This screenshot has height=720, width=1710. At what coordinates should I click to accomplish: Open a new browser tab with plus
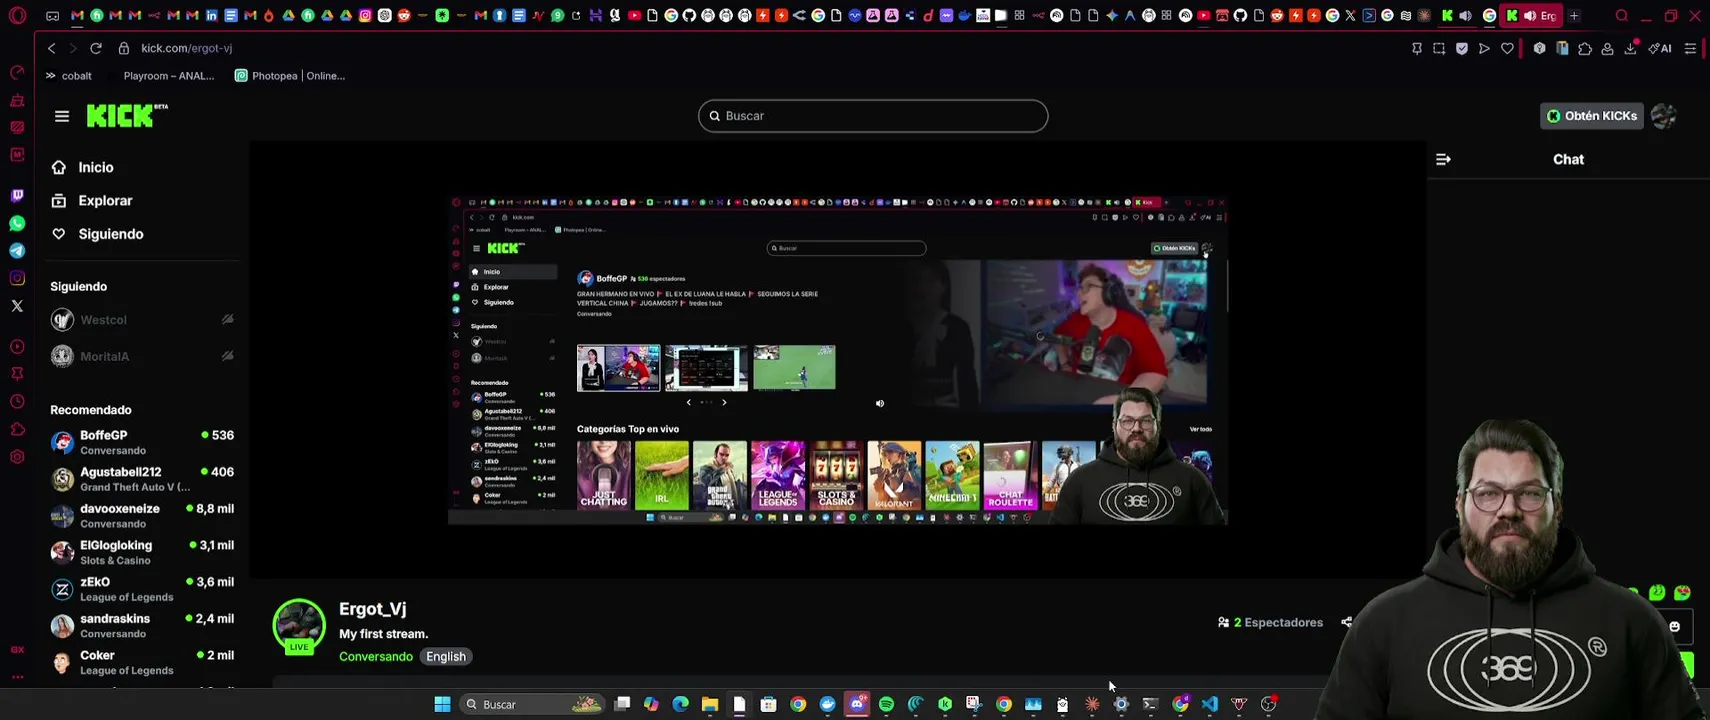(1574, 16)
